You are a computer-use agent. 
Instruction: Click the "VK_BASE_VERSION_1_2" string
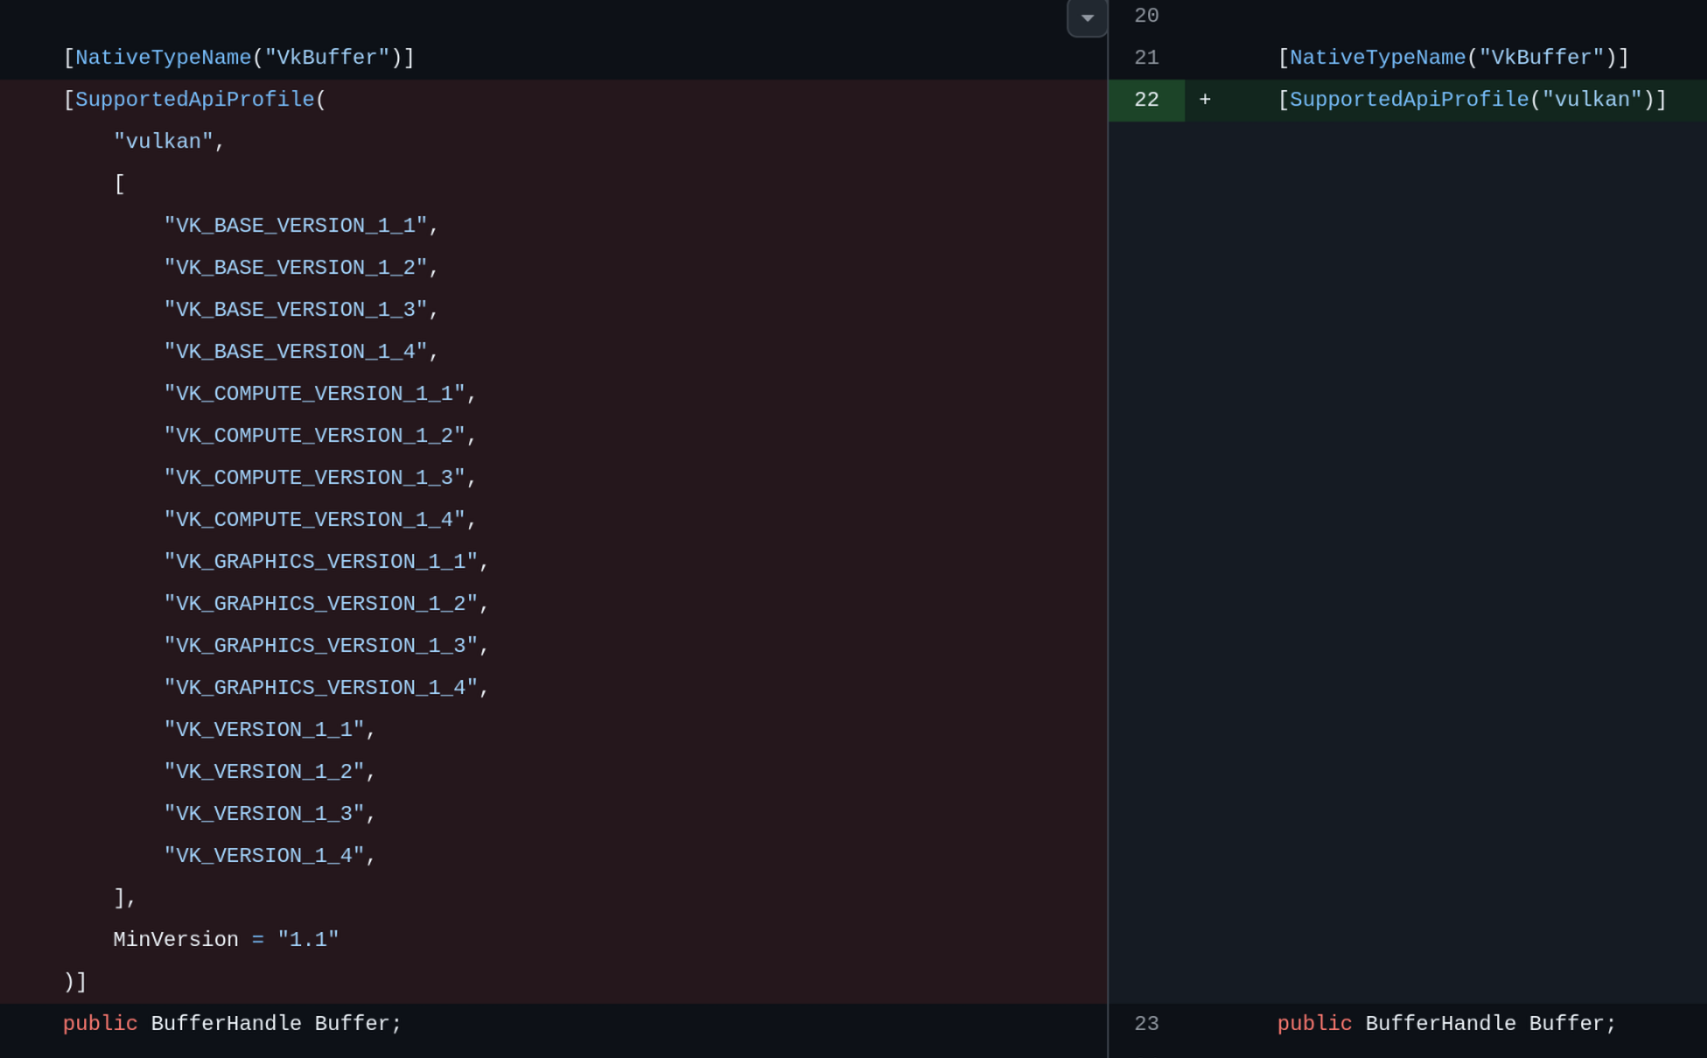point(296,268)
